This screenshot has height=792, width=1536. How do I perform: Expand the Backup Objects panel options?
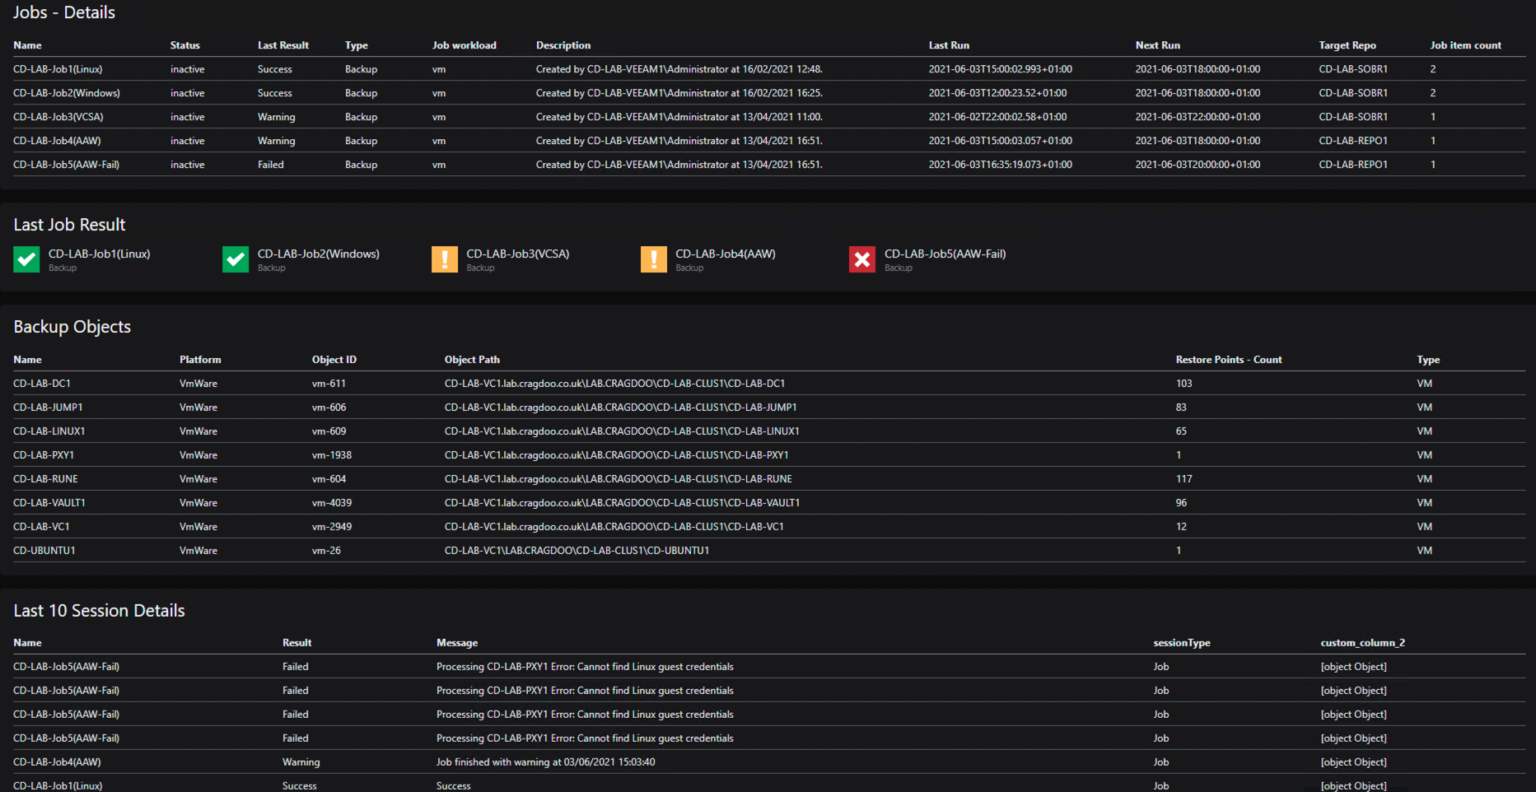pos(72,327)
